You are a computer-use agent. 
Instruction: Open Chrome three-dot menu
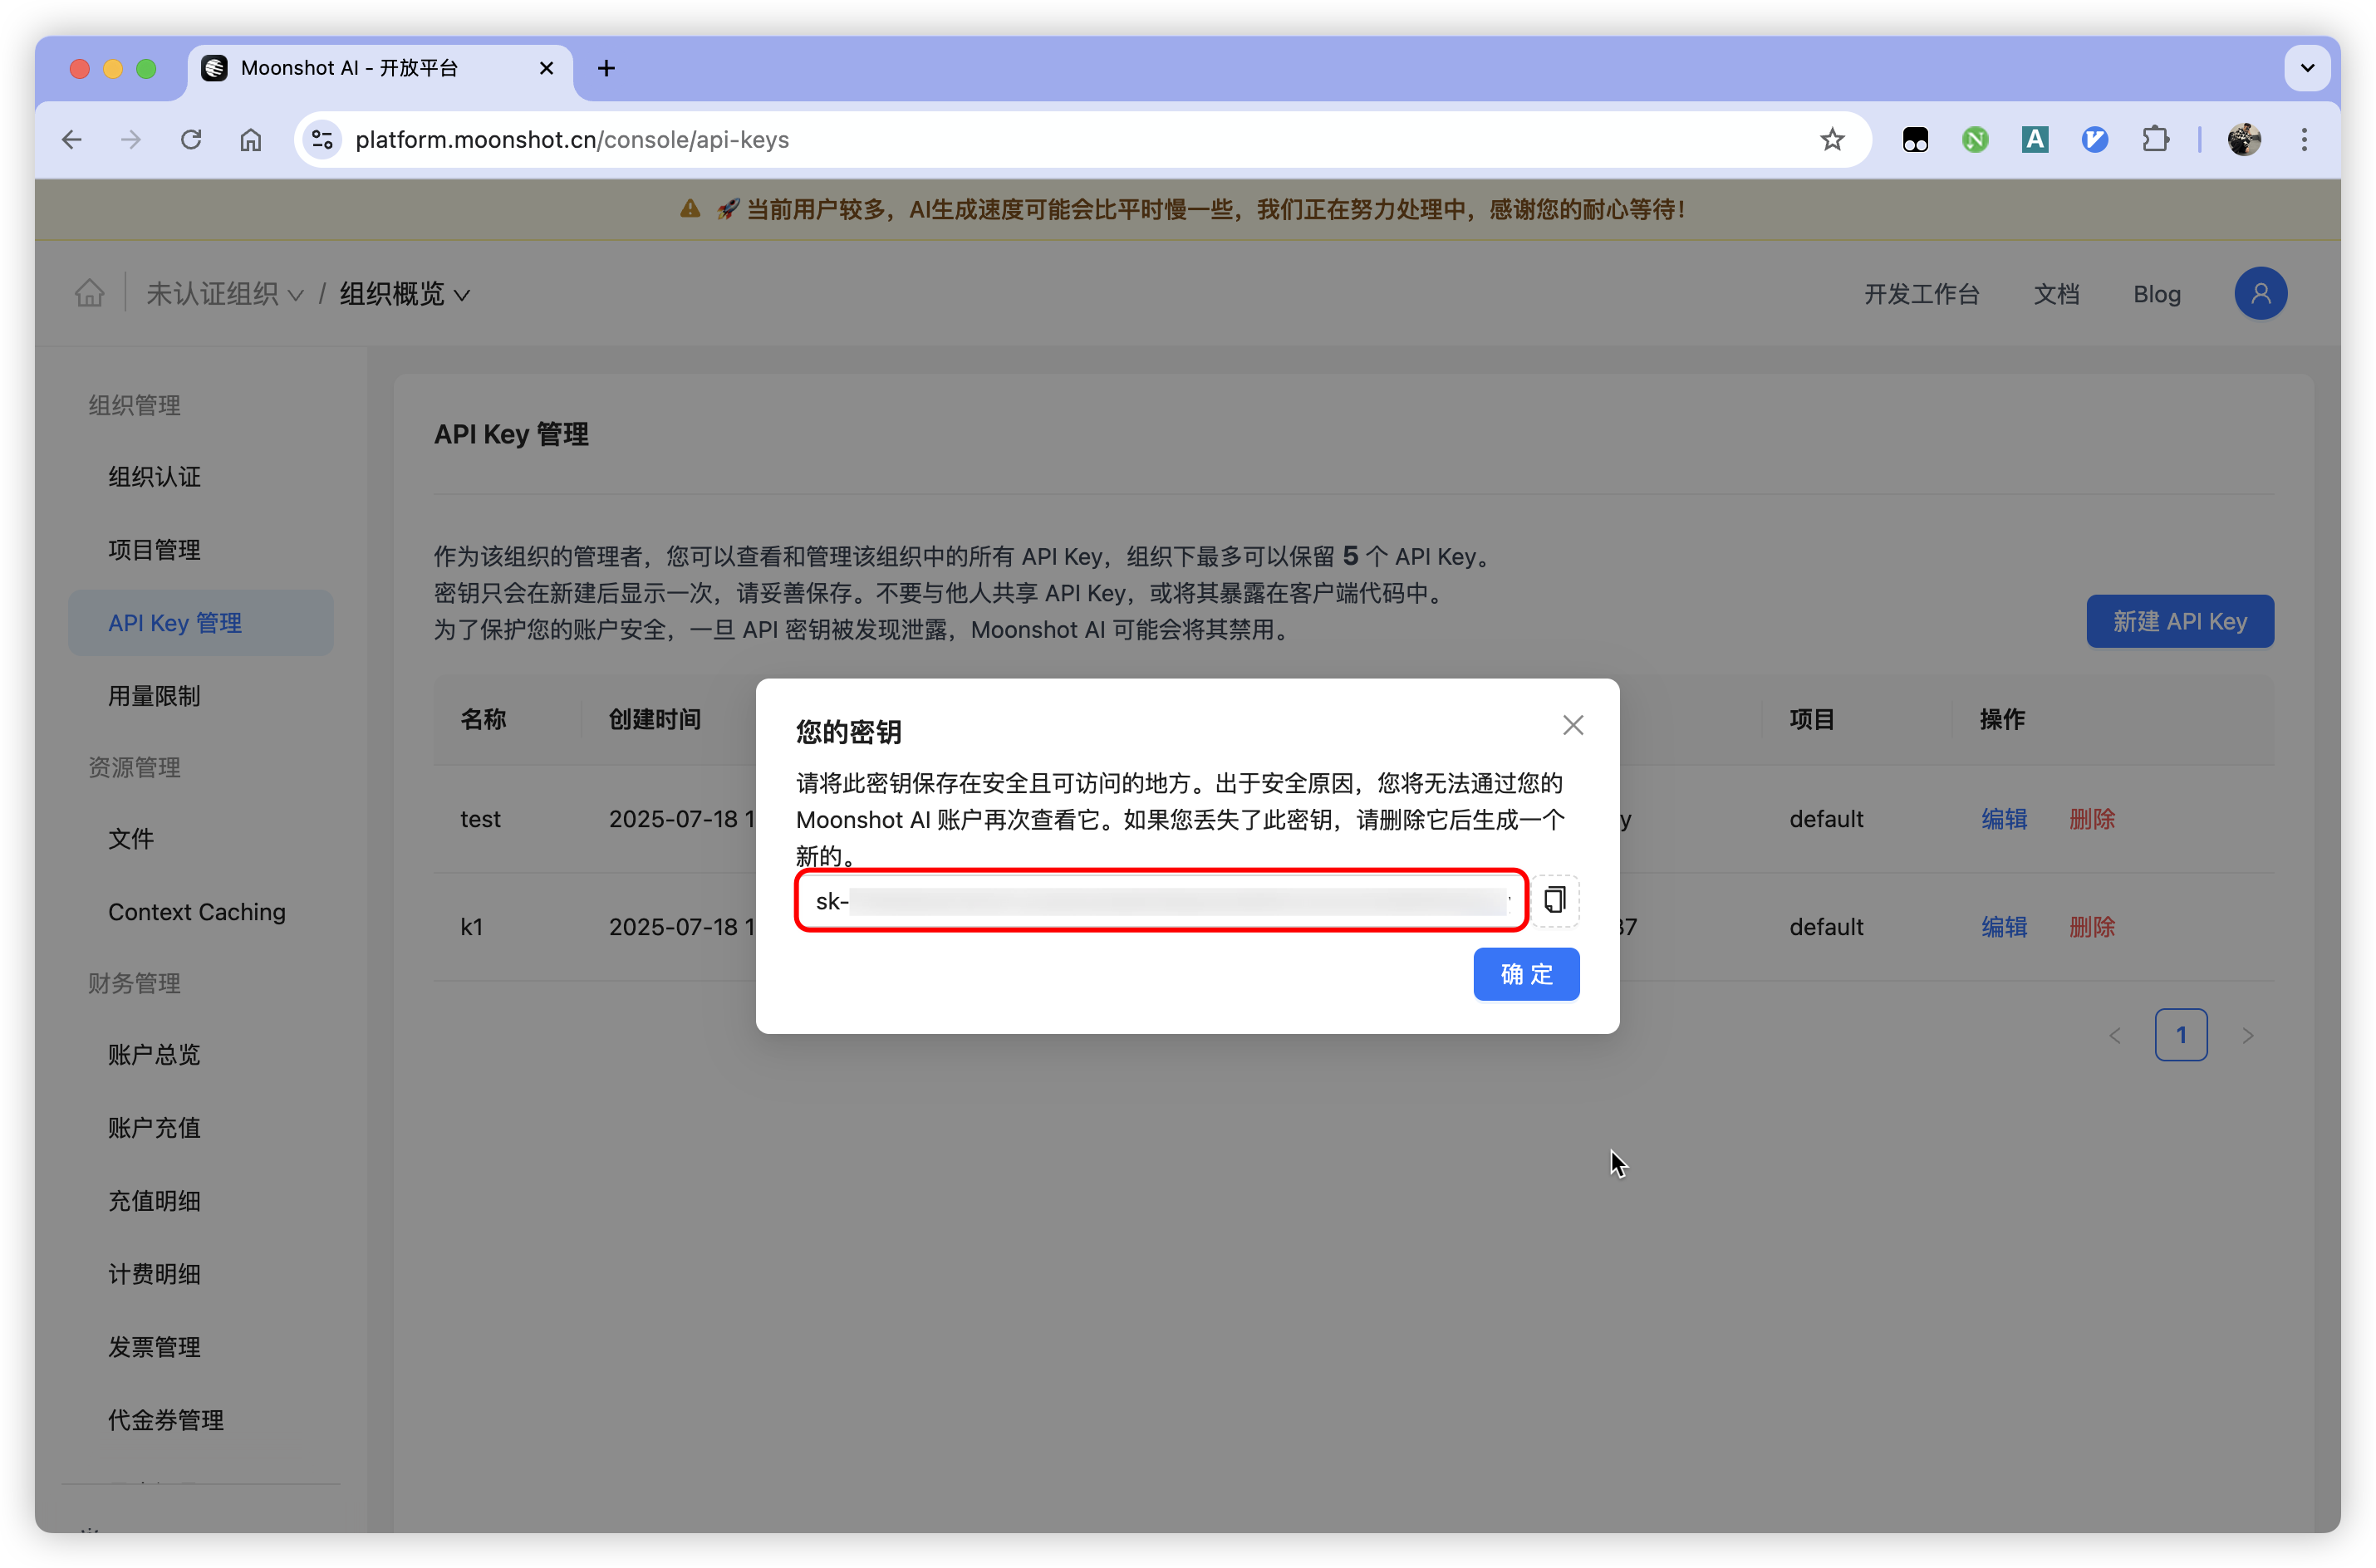pos(2304,140)
